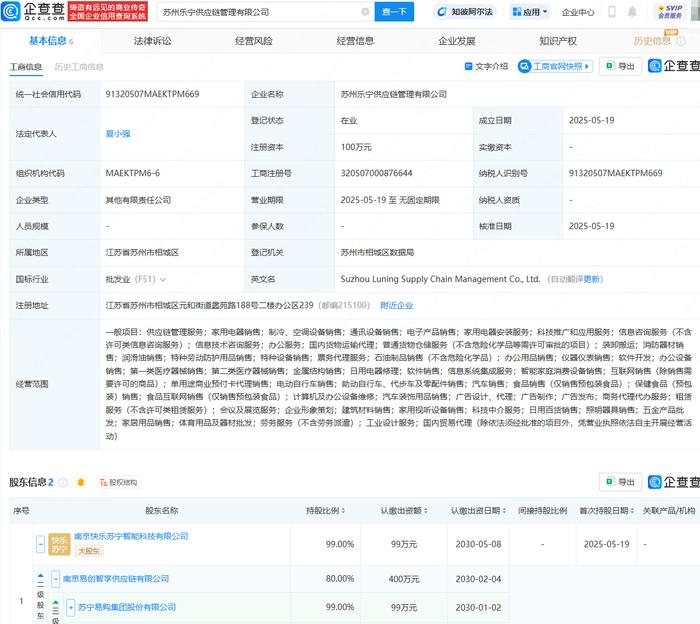Click 更新 next to the English name
700x624 pixels.
pyautogui.click(x=592, y=279)
